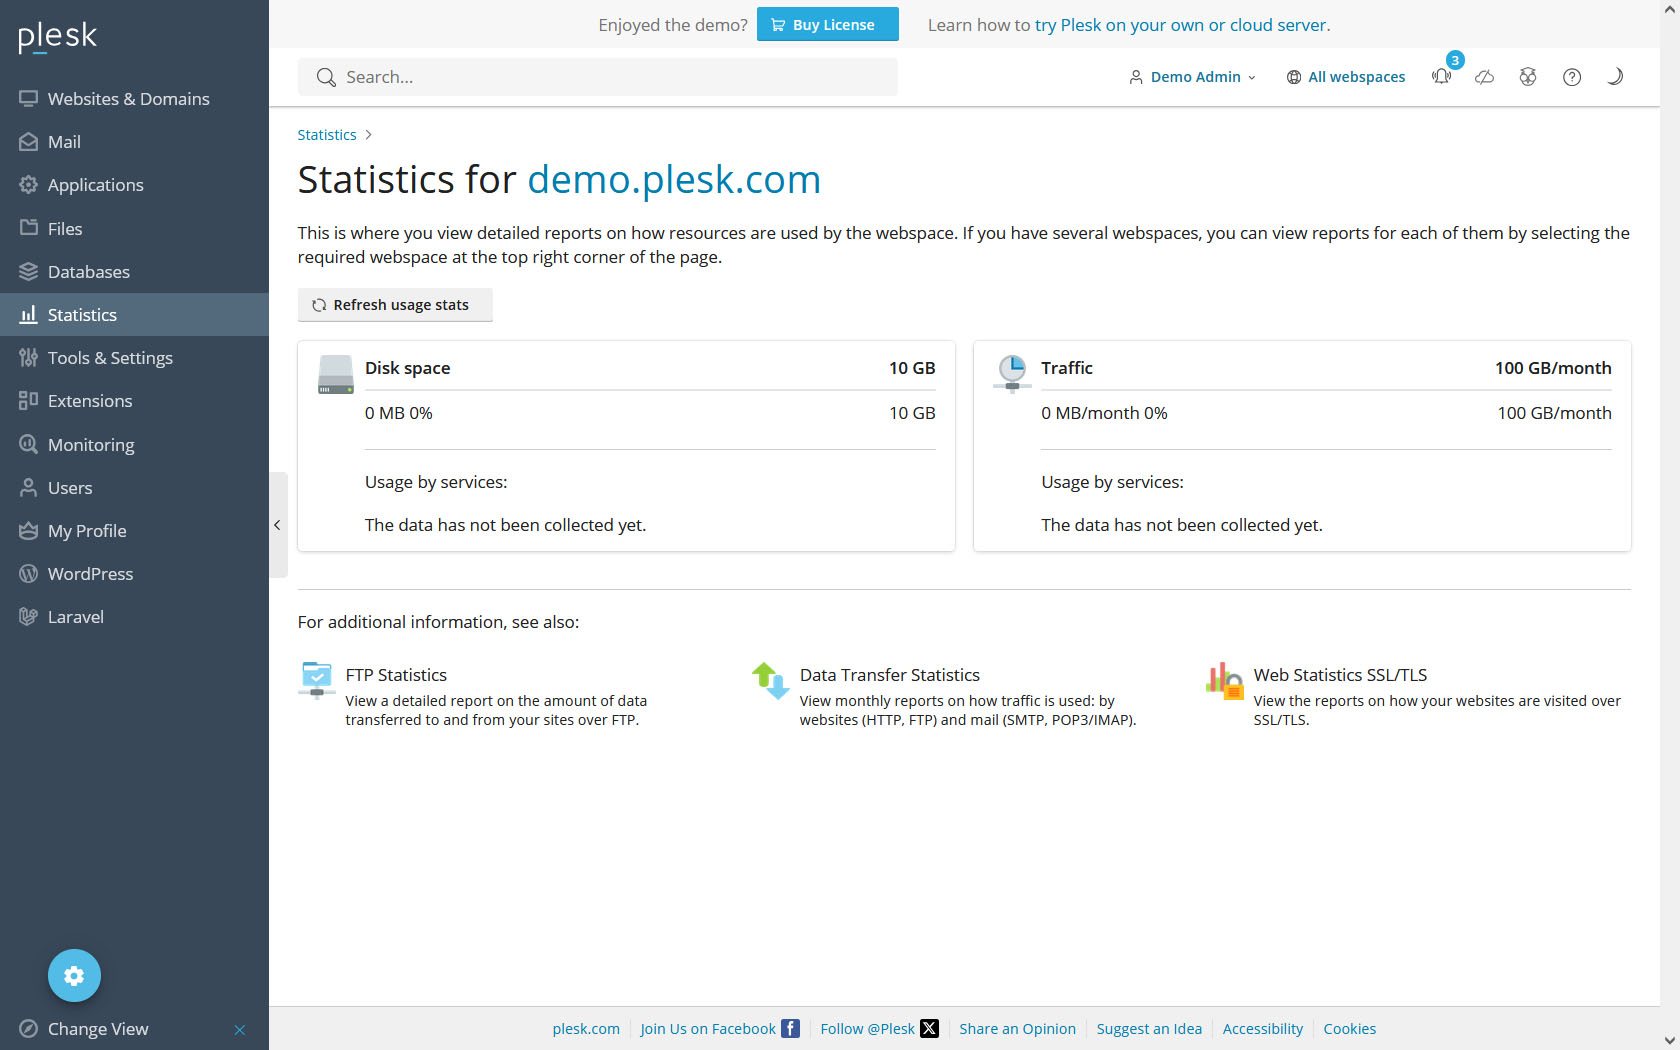The height and width of the screenshot is (1050, 1680).
Task: Dismiss Change View with the close X
Action: coord(240,1030)
